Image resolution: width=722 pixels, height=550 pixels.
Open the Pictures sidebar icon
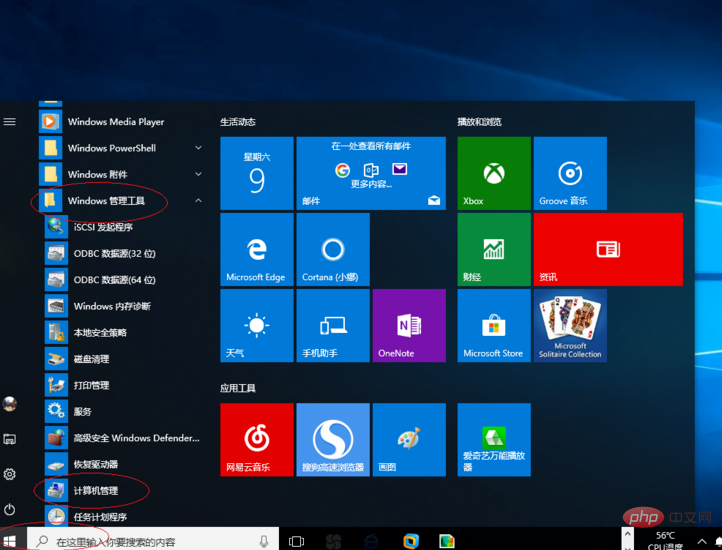pos(10,439)
